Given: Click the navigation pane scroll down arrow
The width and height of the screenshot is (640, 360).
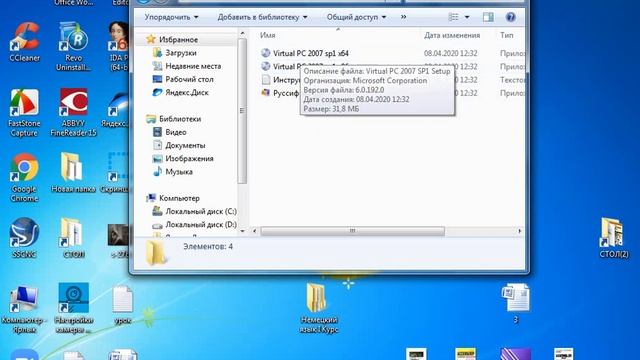Looking at the screenshot, I should click(242, 231).
